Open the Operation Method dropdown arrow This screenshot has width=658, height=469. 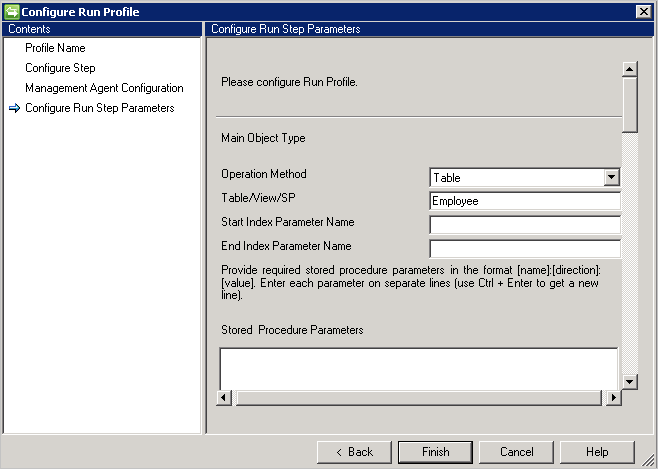coord(611,177)
